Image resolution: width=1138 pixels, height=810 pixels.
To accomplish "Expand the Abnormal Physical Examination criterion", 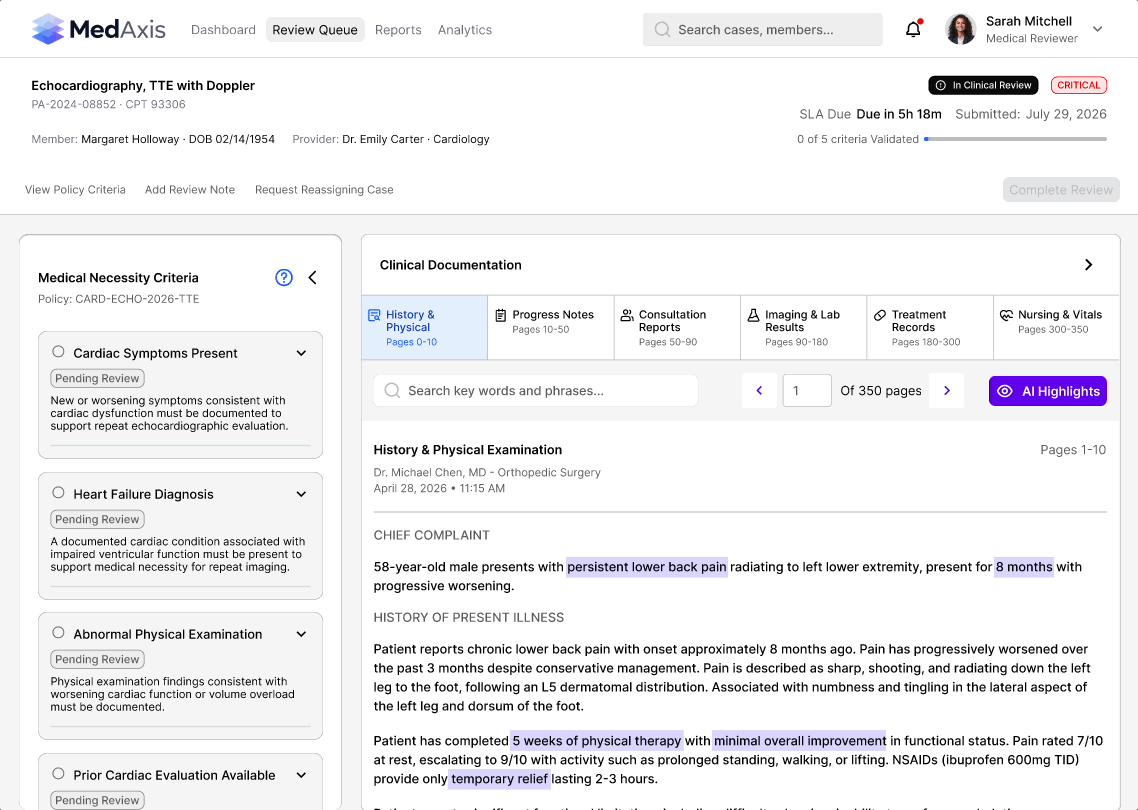I will [x=301, y=634].
